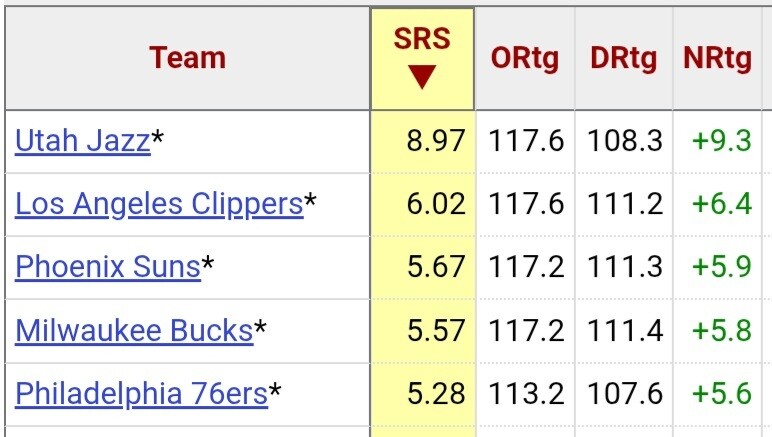Sort table by ORtg column
772x437 pixels.
point(525,58)
